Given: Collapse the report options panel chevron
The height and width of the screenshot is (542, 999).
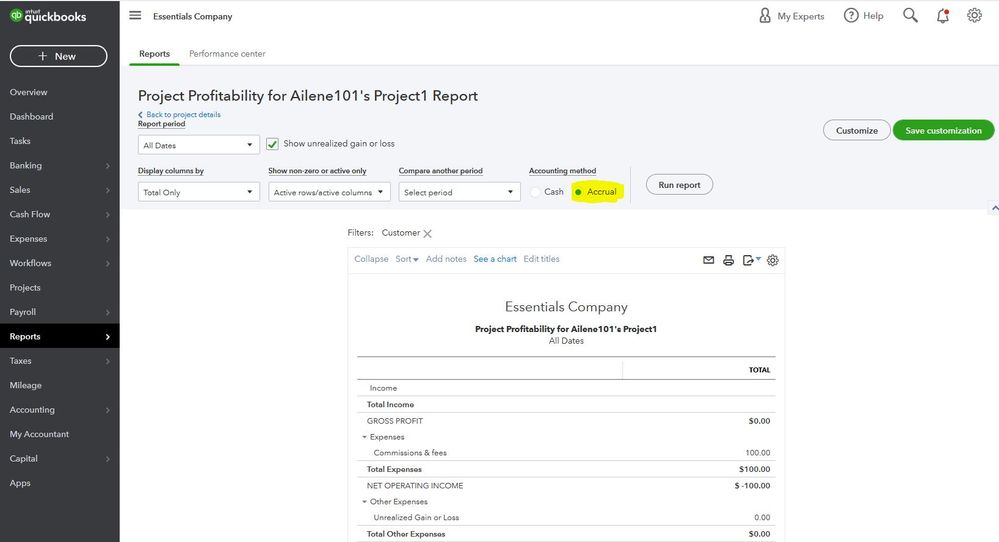Looking at the screenshot, I should click(x=994, y=208).
